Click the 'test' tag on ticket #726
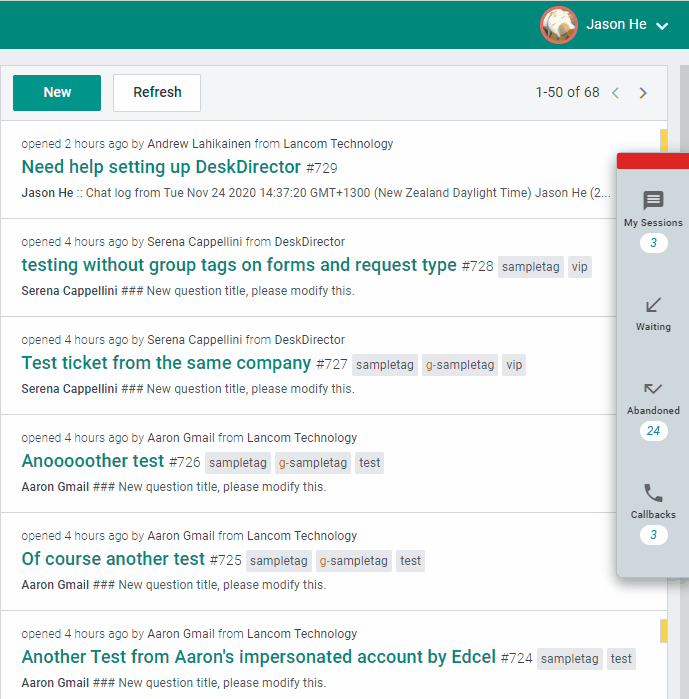 (x=369, y=463)
